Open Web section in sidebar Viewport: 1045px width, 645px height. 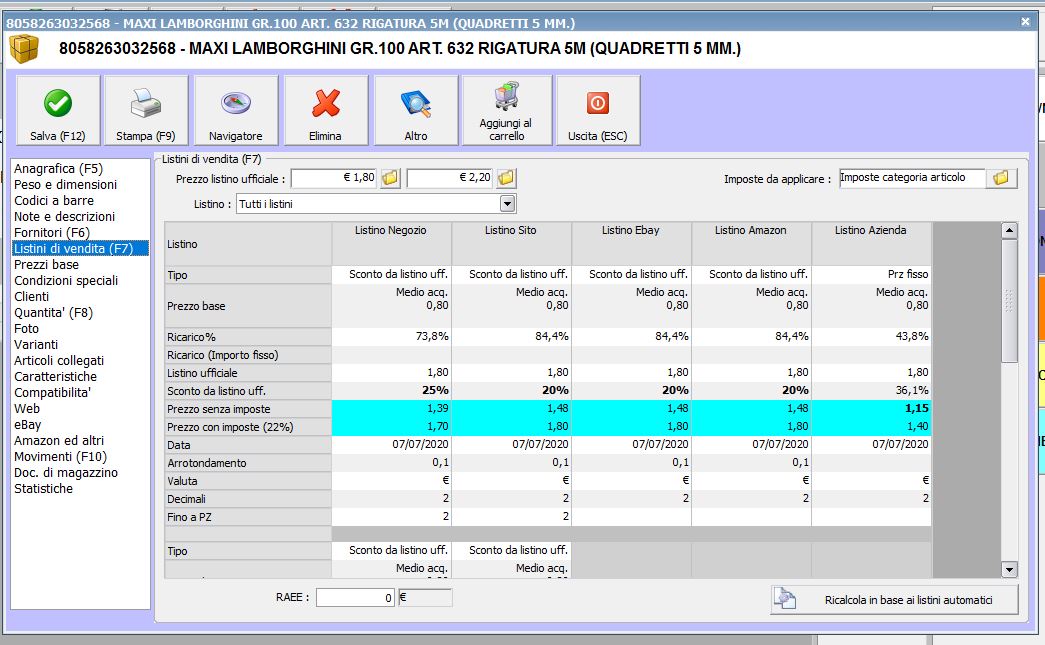[x=27, y=408]
